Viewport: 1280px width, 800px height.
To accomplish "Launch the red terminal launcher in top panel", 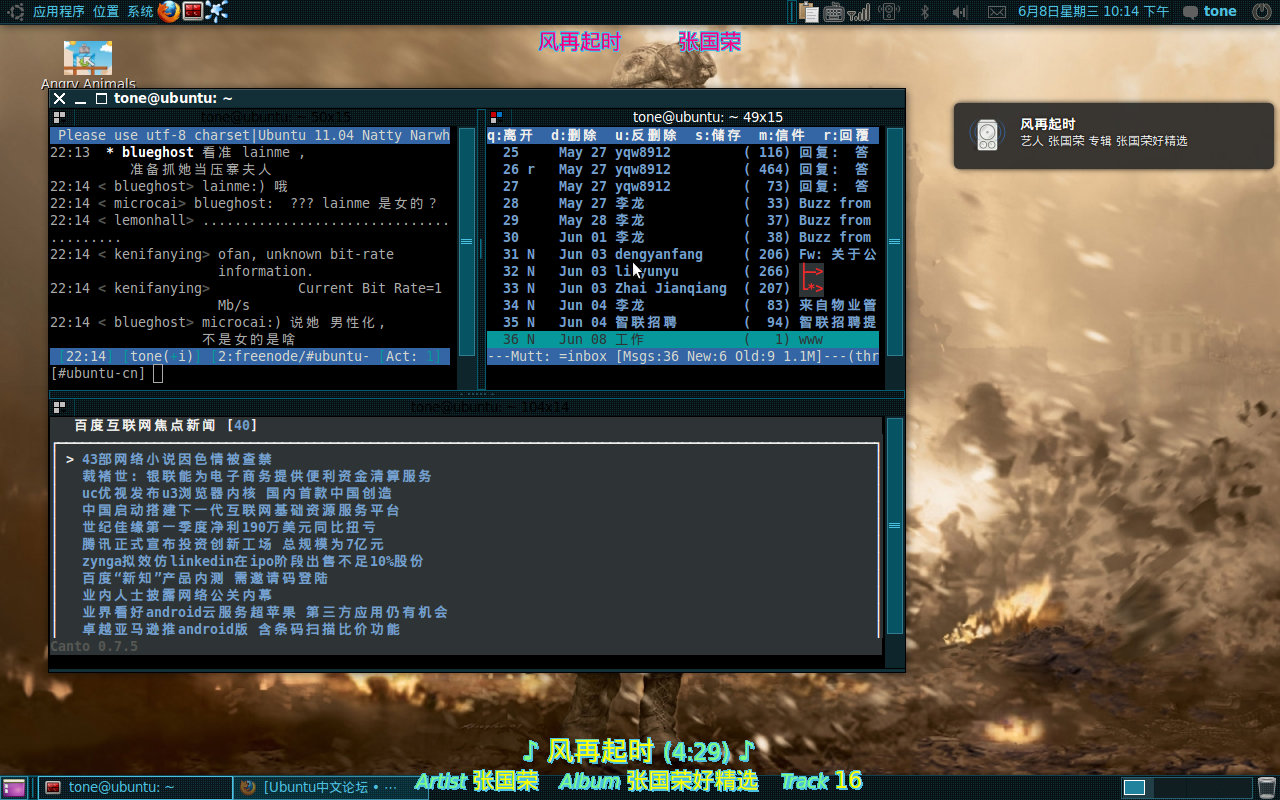I will tap(193, 12).
